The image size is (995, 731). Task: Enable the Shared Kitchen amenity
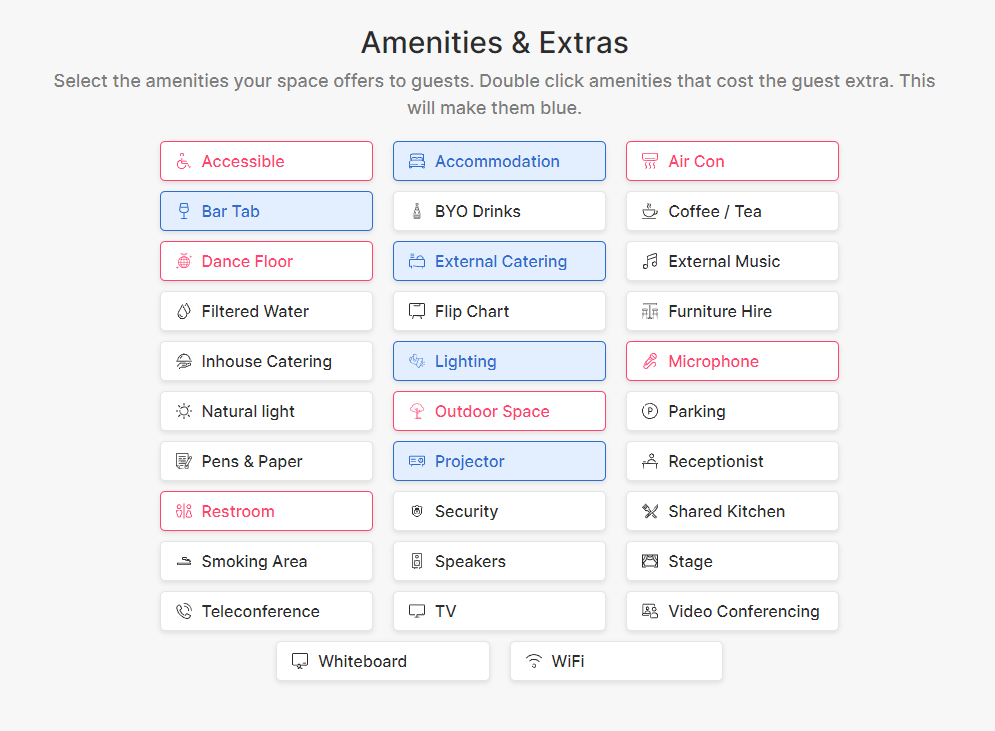(732, 511)
